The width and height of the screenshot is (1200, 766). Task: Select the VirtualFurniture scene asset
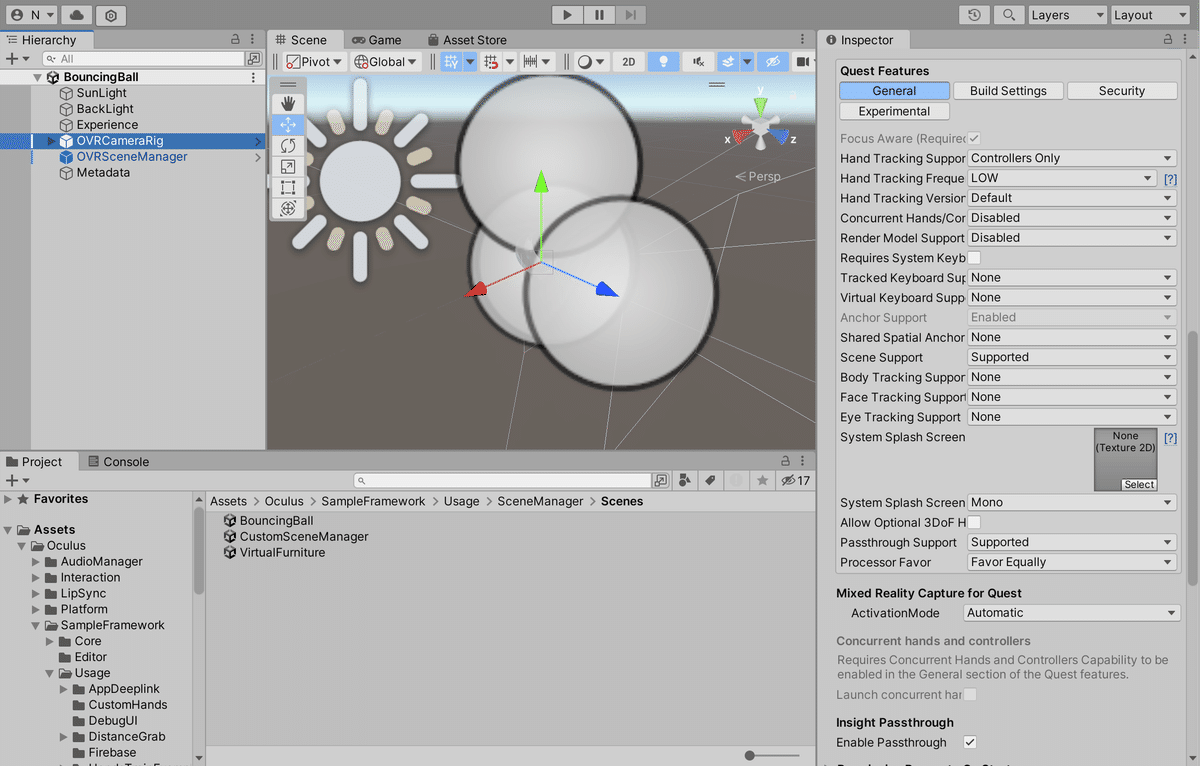(x=280, y=552)
